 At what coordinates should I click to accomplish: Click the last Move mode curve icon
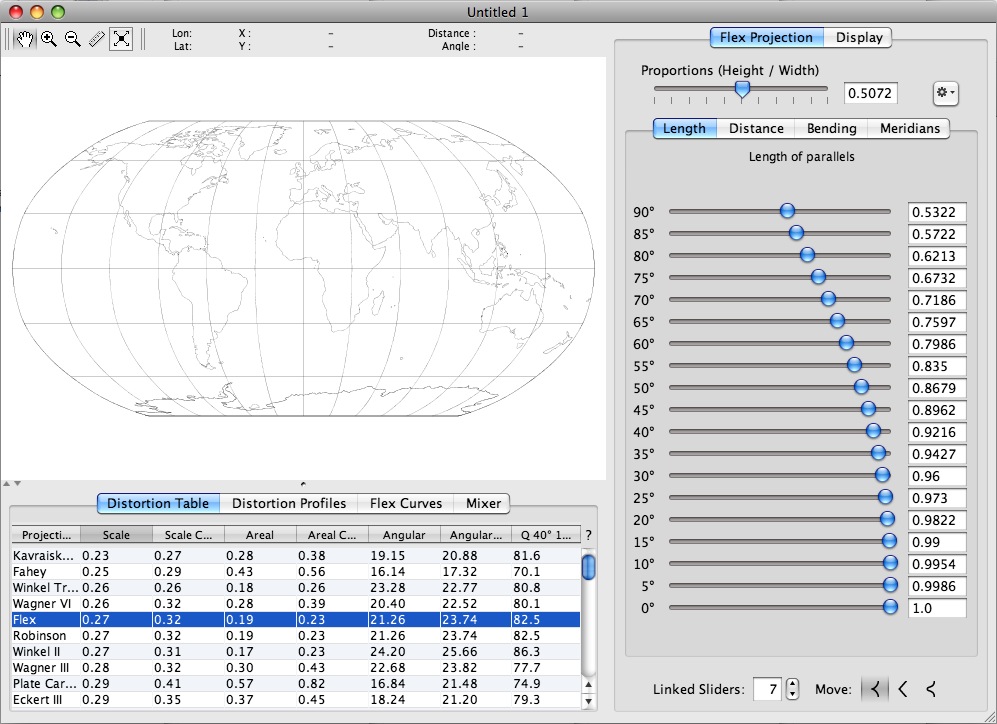click(931, 688)
